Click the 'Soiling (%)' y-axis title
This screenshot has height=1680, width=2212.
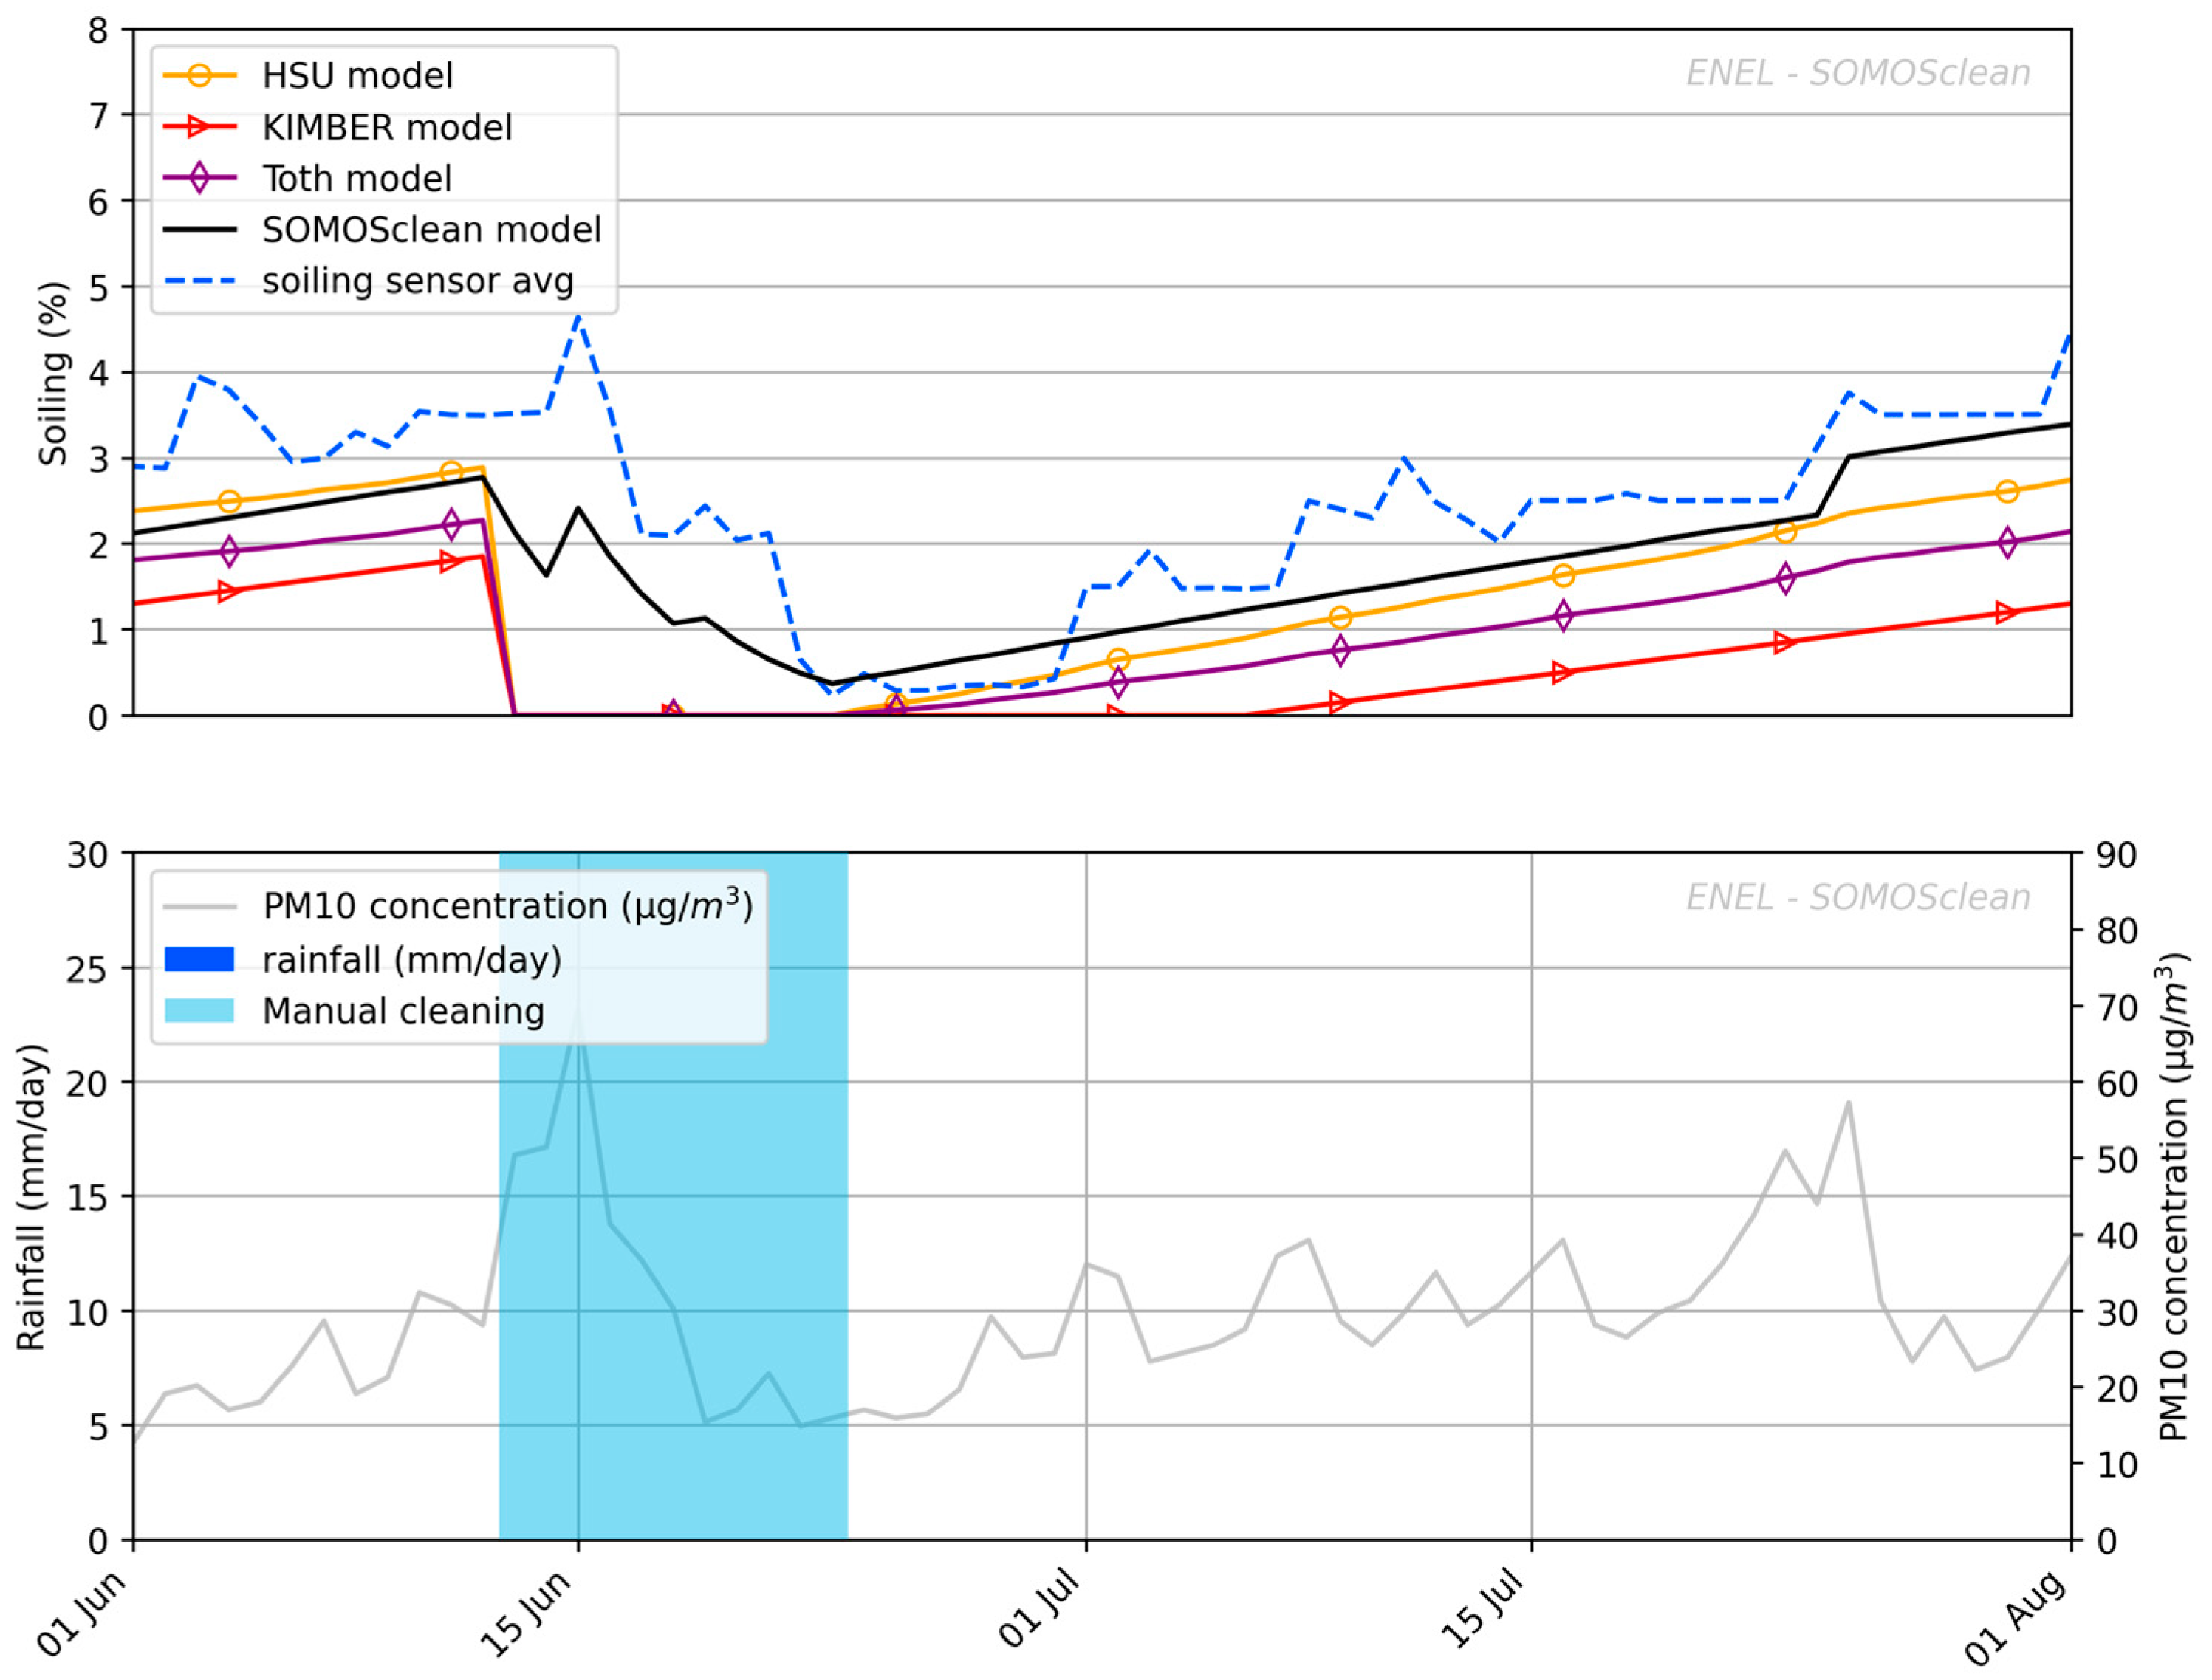coord(53,373)
